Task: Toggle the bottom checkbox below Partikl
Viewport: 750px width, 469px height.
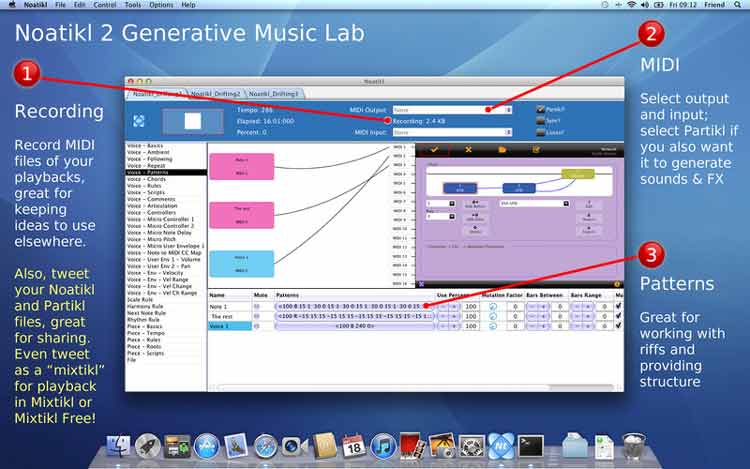Action: click(540, 132)
